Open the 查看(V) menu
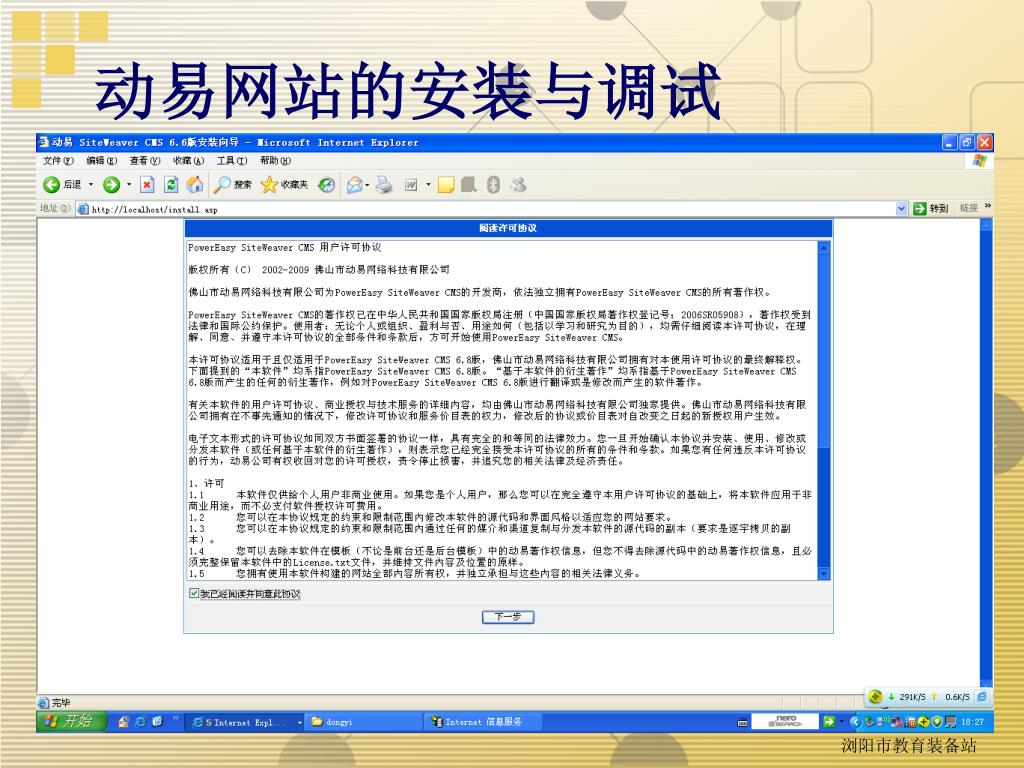The image size is (1024, 768). [144, 161]
